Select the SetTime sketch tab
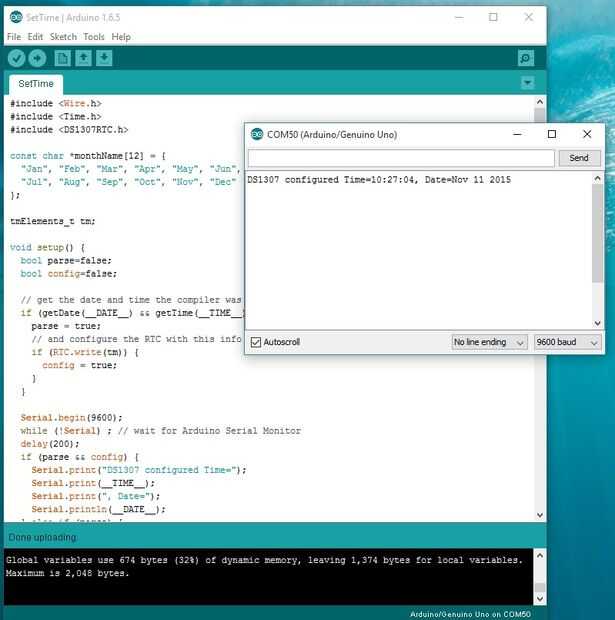Screen dimensions: 615x620 [36, 84]
